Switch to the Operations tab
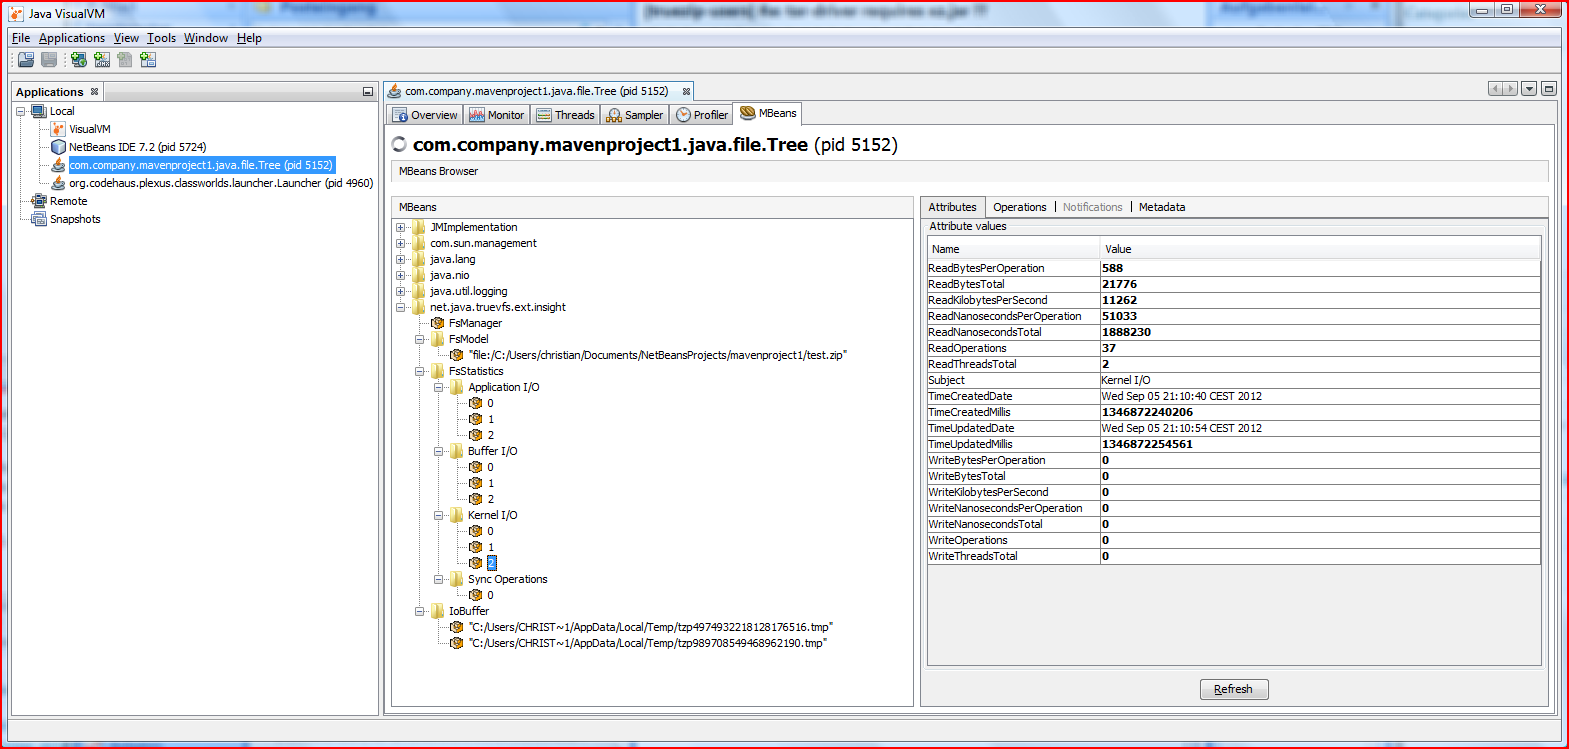Image resolution: width=1569 pixels, height=749 pixels. (1019, 207)
